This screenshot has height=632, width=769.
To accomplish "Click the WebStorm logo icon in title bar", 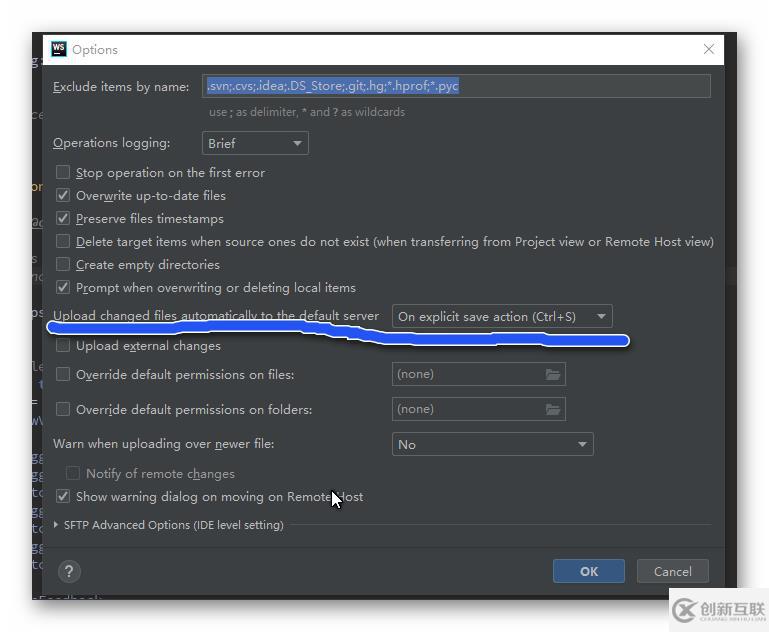I will 59,49.
